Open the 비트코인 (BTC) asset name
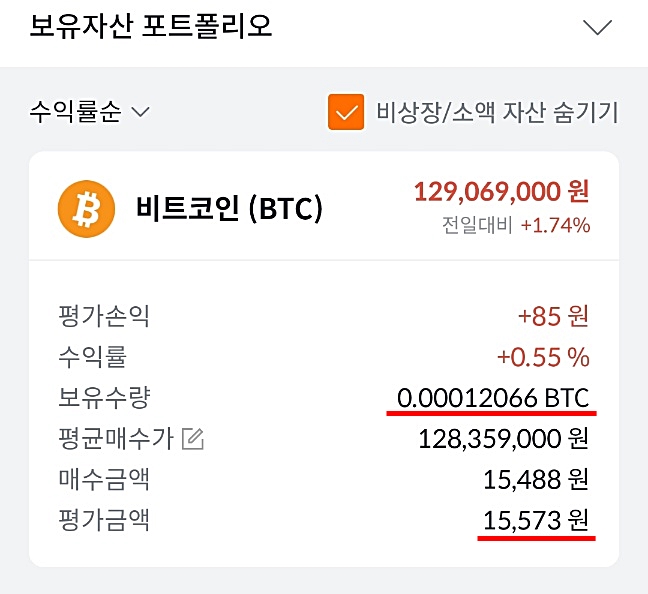Screen dimensions: 648x594 tap(229, 208)
